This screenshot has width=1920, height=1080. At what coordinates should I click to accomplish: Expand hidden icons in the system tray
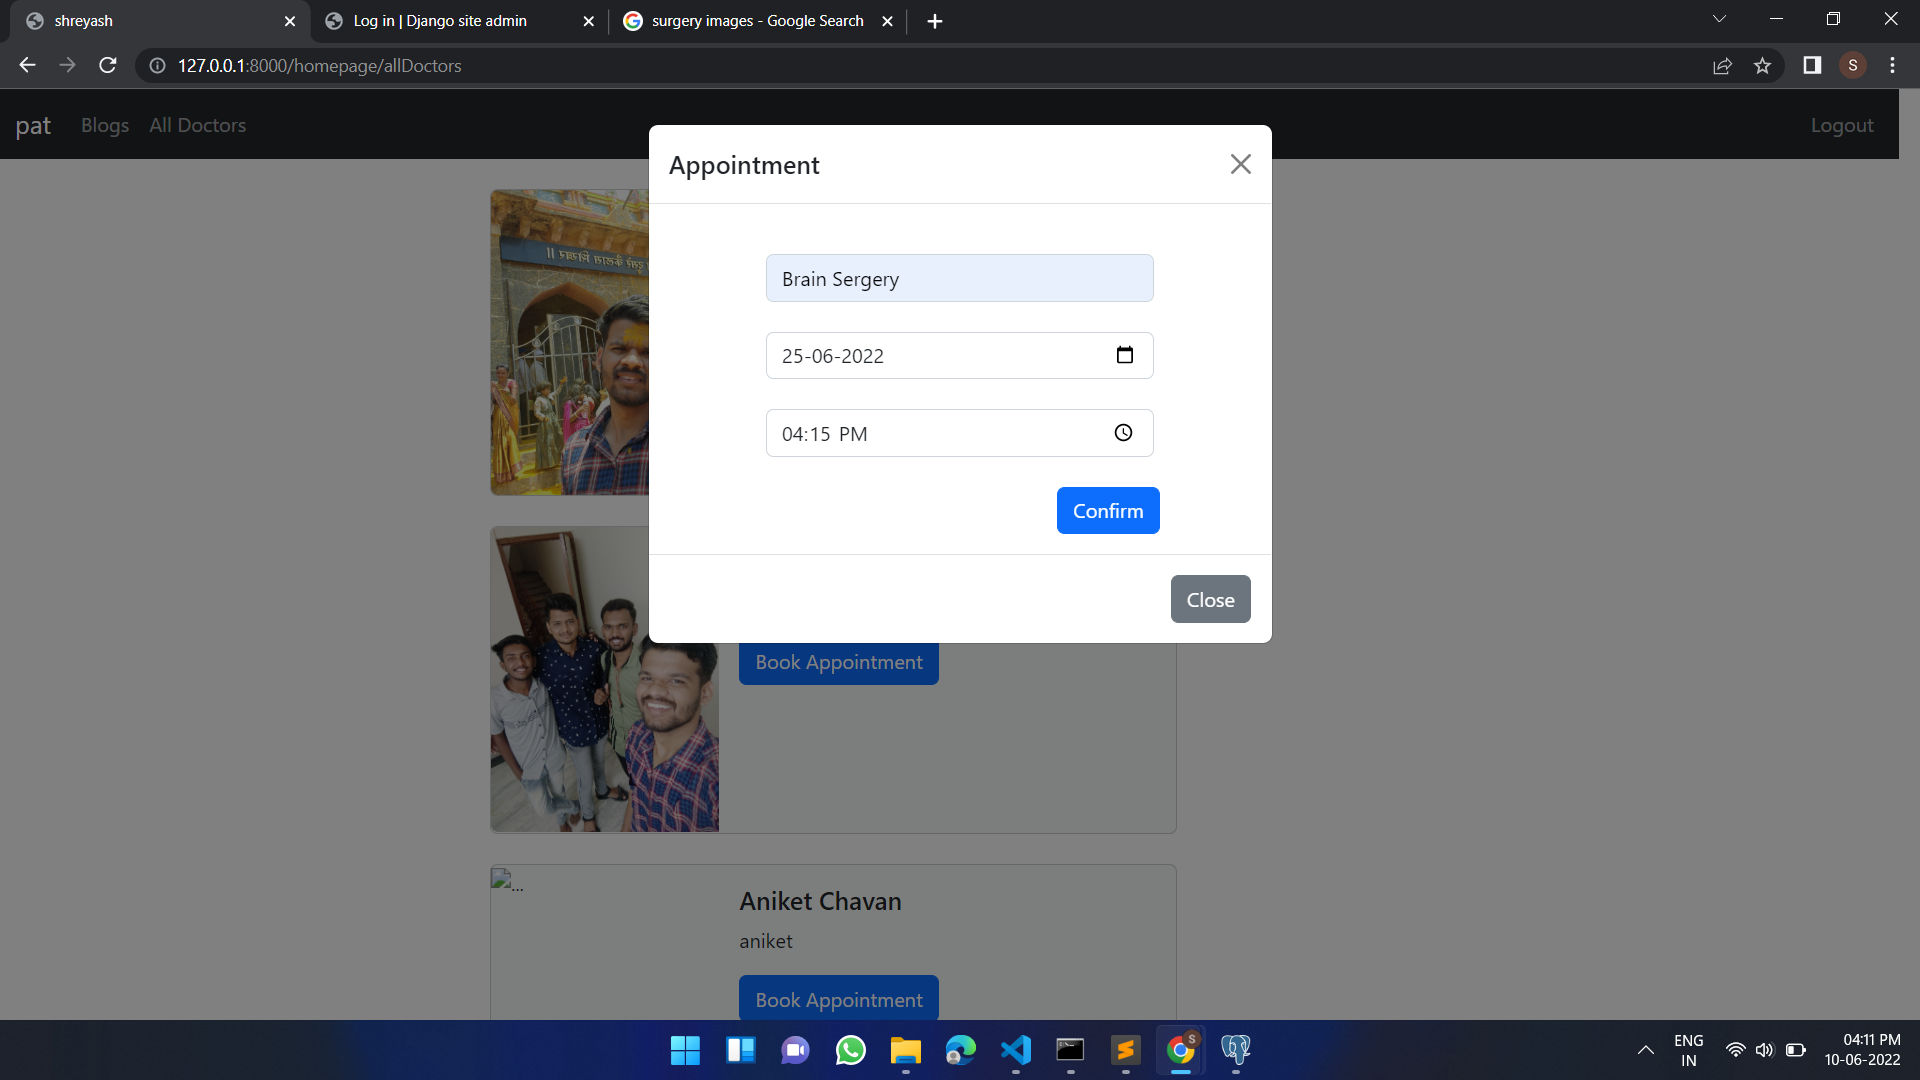[x=1646, y=1050]
